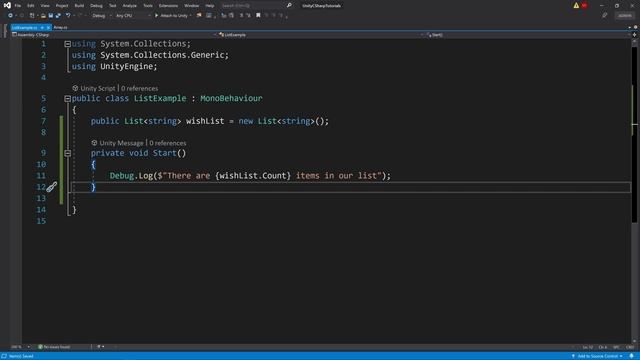The height and width of the screenshot is (360, 640).
Task: Close the ListExample.cs tab
Action: click(48, 27)
